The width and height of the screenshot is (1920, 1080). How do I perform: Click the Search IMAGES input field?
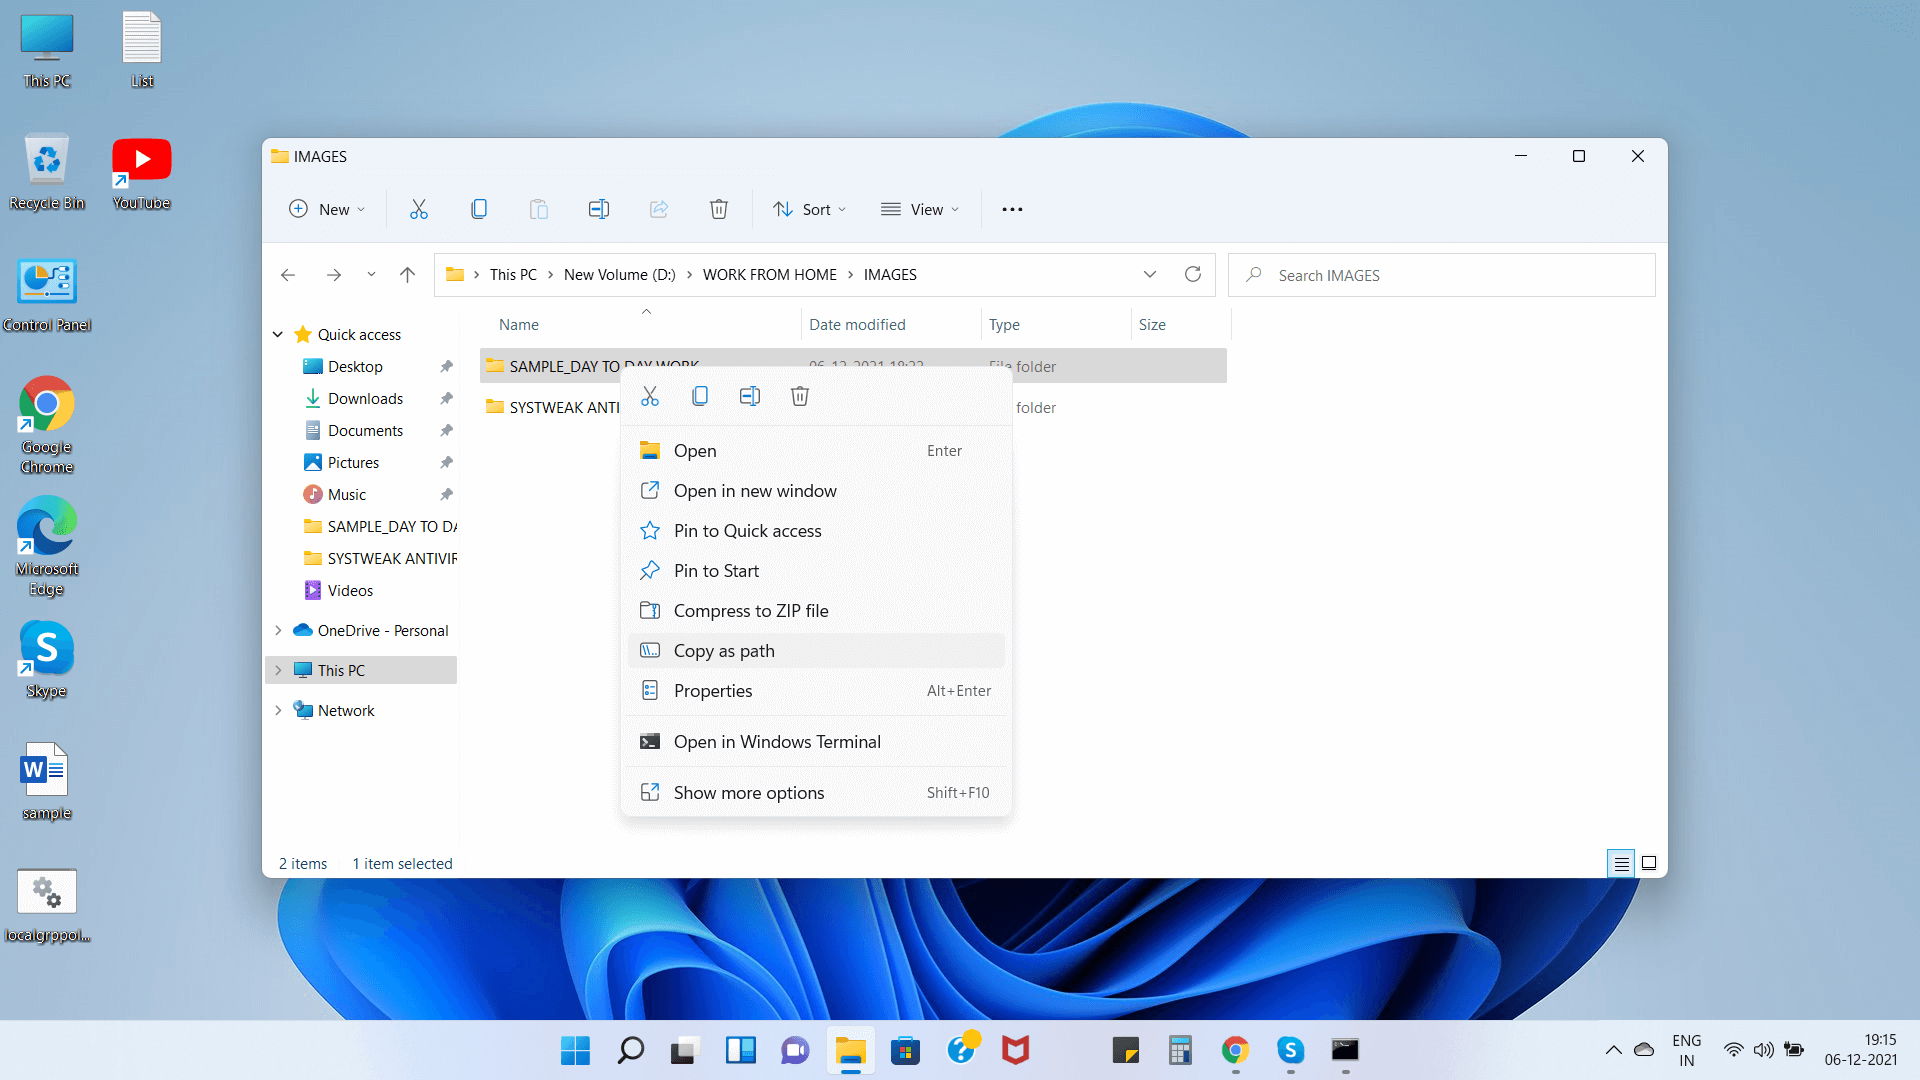tap(1440, 274)
